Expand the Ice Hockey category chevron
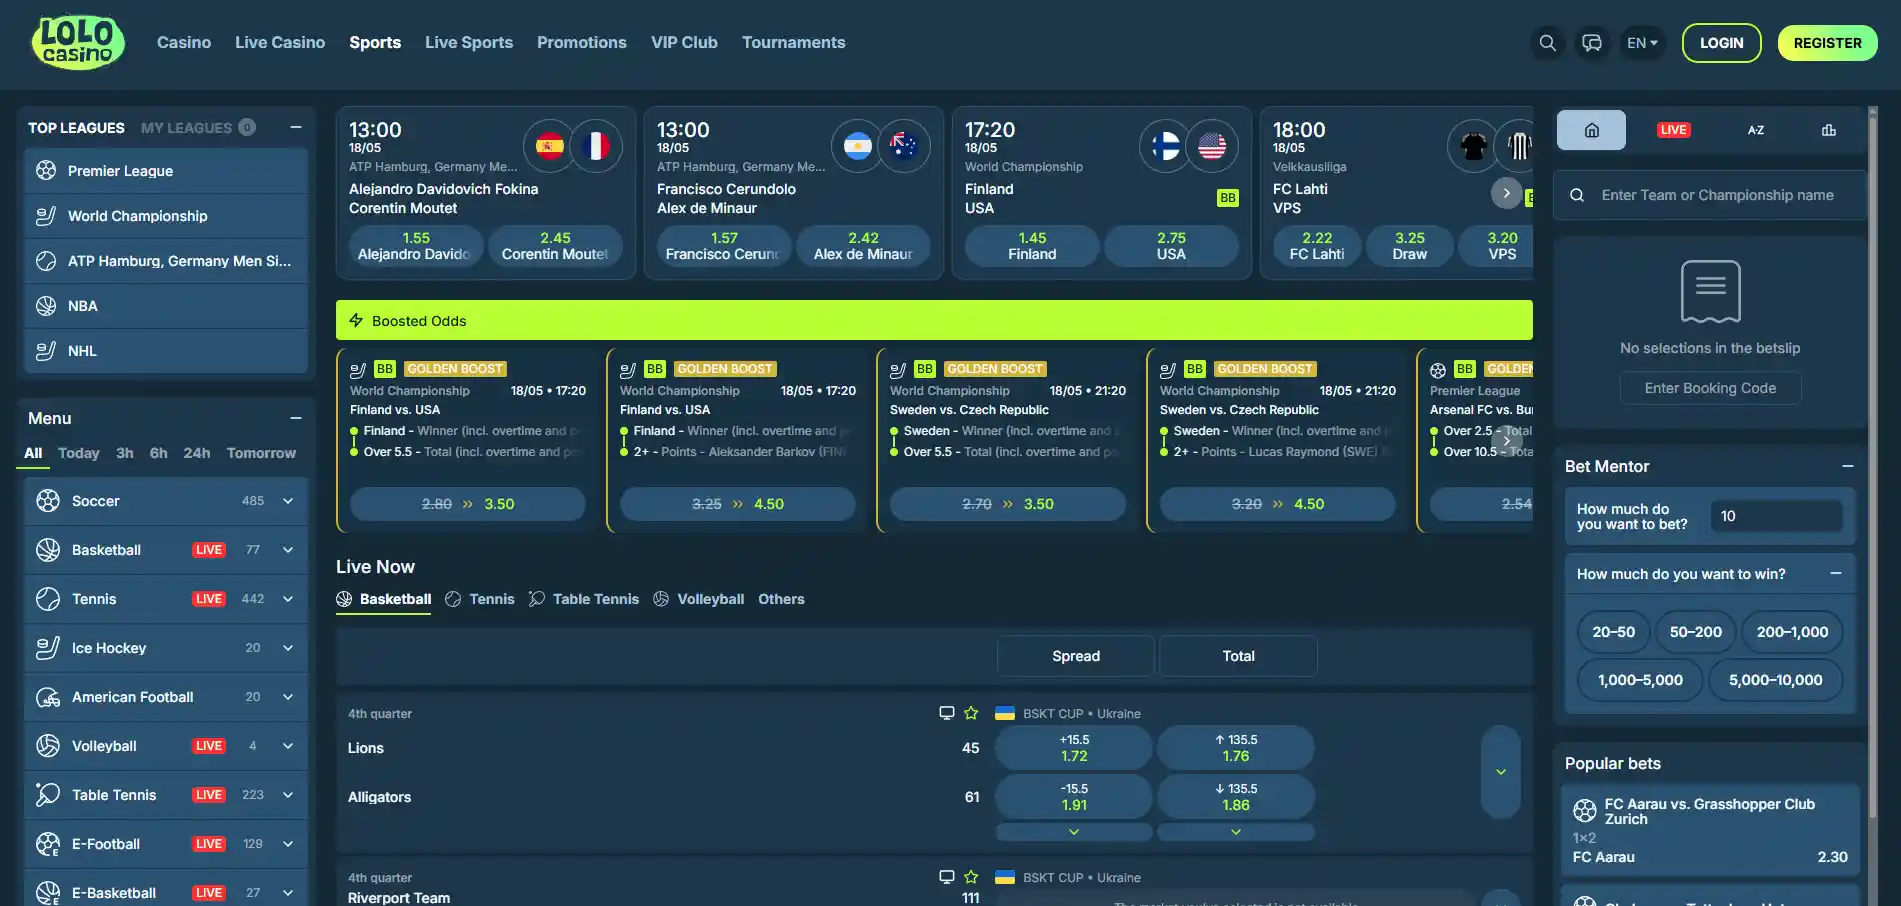 tap(288, 648)
